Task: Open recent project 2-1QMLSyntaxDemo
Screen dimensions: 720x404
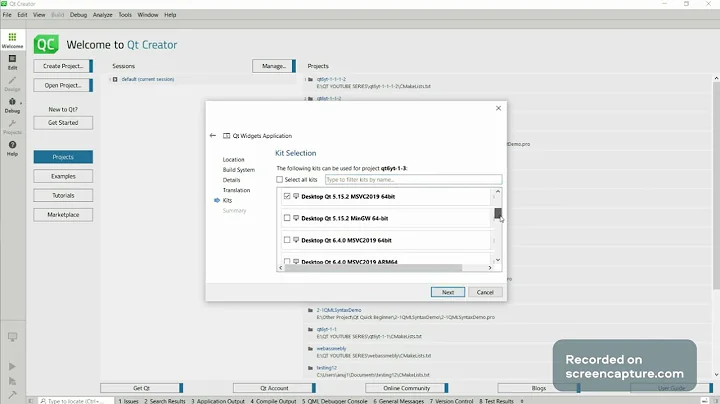Action: click(x=339, y=310)
